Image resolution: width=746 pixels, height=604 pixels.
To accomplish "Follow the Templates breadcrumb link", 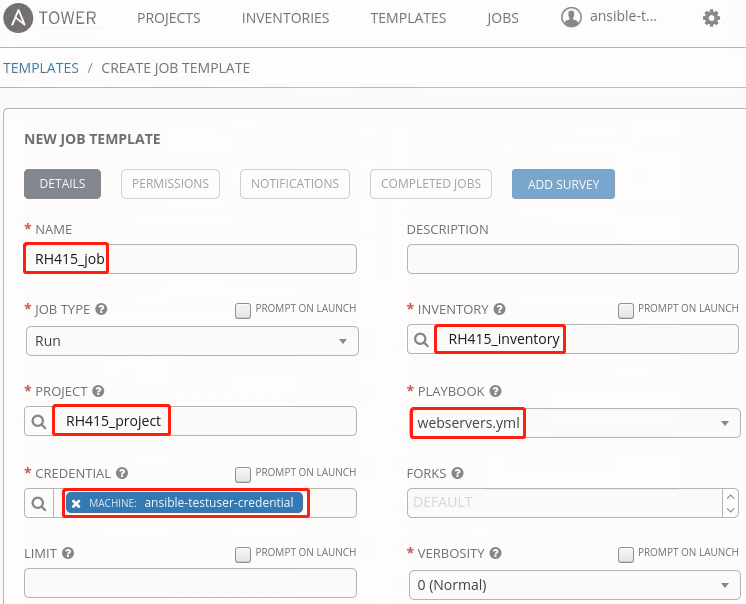I will [x=41, y=68].
